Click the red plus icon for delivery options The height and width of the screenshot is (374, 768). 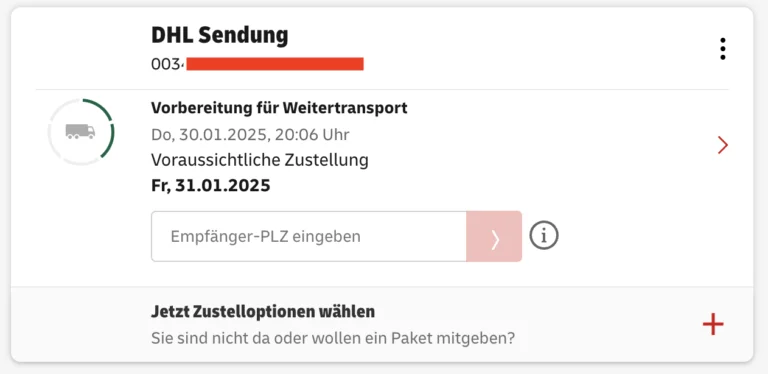713,325
